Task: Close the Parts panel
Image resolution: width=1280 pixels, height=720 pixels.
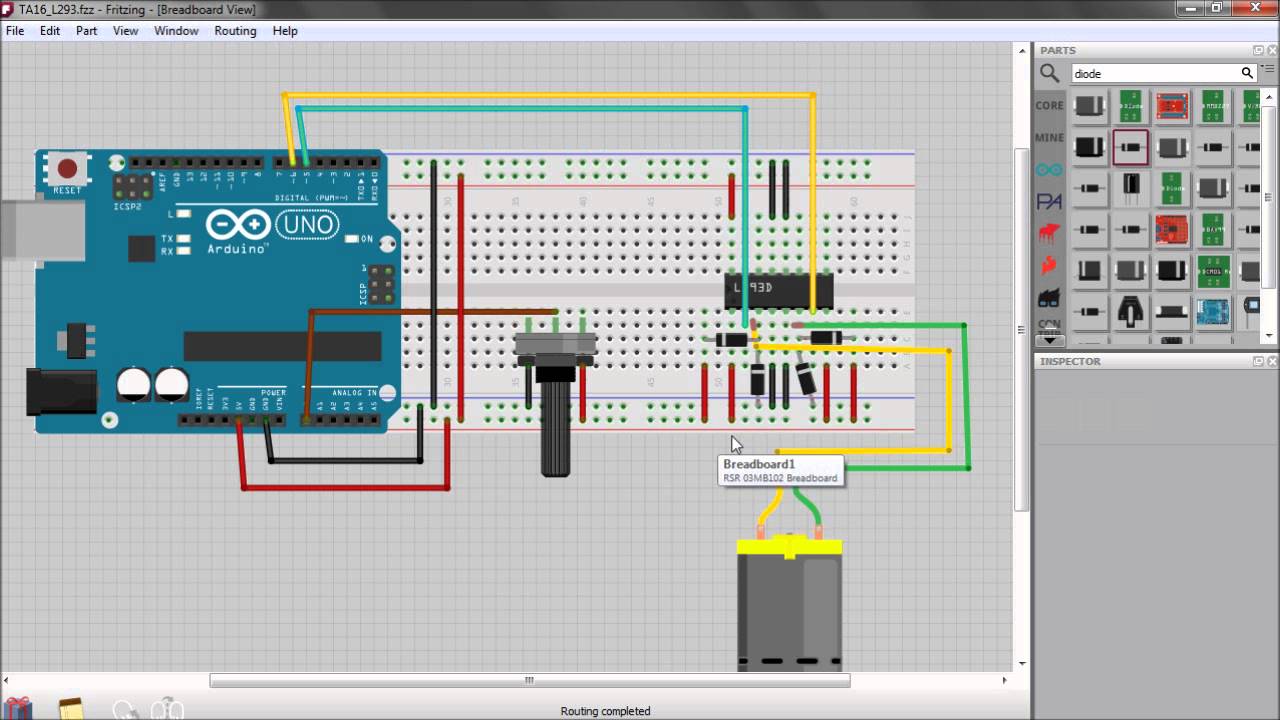Action: (x=1271, y=50)
